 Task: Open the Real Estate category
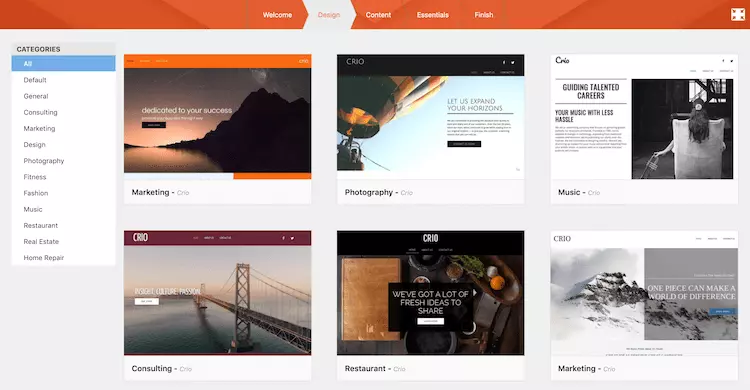[64, 242]
